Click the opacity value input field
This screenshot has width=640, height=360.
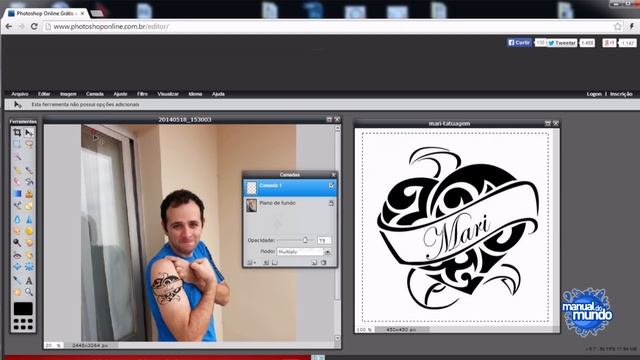click(324, 240)
